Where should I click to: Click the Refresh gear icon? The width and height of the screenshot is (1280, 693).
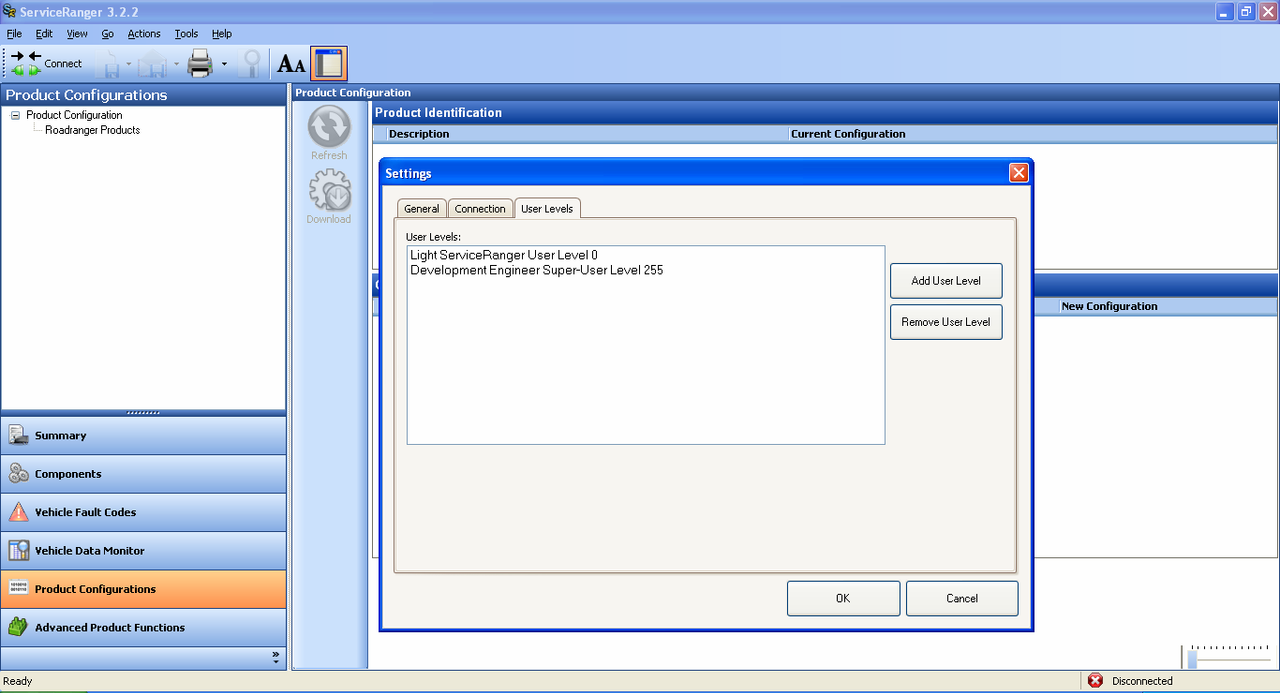[329, 127]
